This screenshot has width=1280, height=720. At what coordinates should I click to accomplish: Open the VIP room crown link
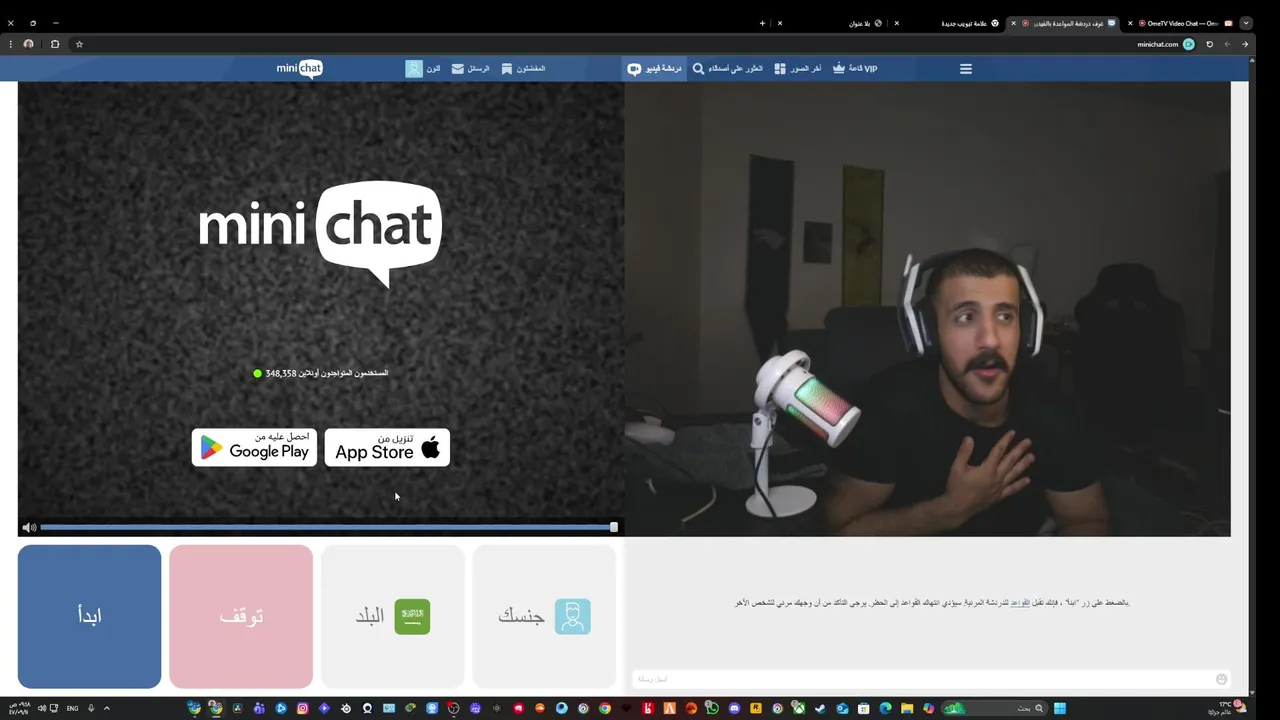(x=855, y=69)
